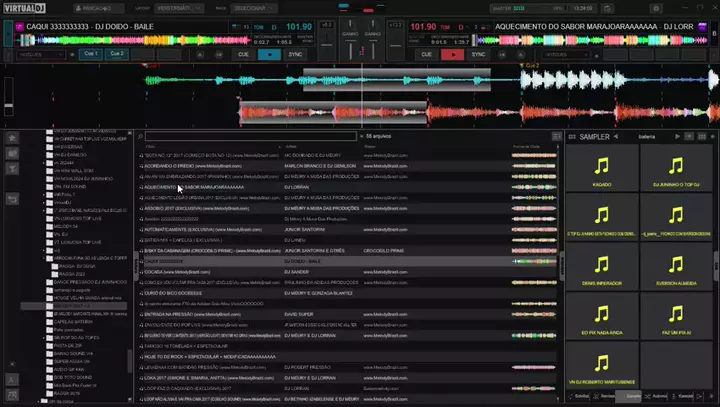720x407 pixels.
Task: Select track COCADA in the list
Action: (348, 272)
